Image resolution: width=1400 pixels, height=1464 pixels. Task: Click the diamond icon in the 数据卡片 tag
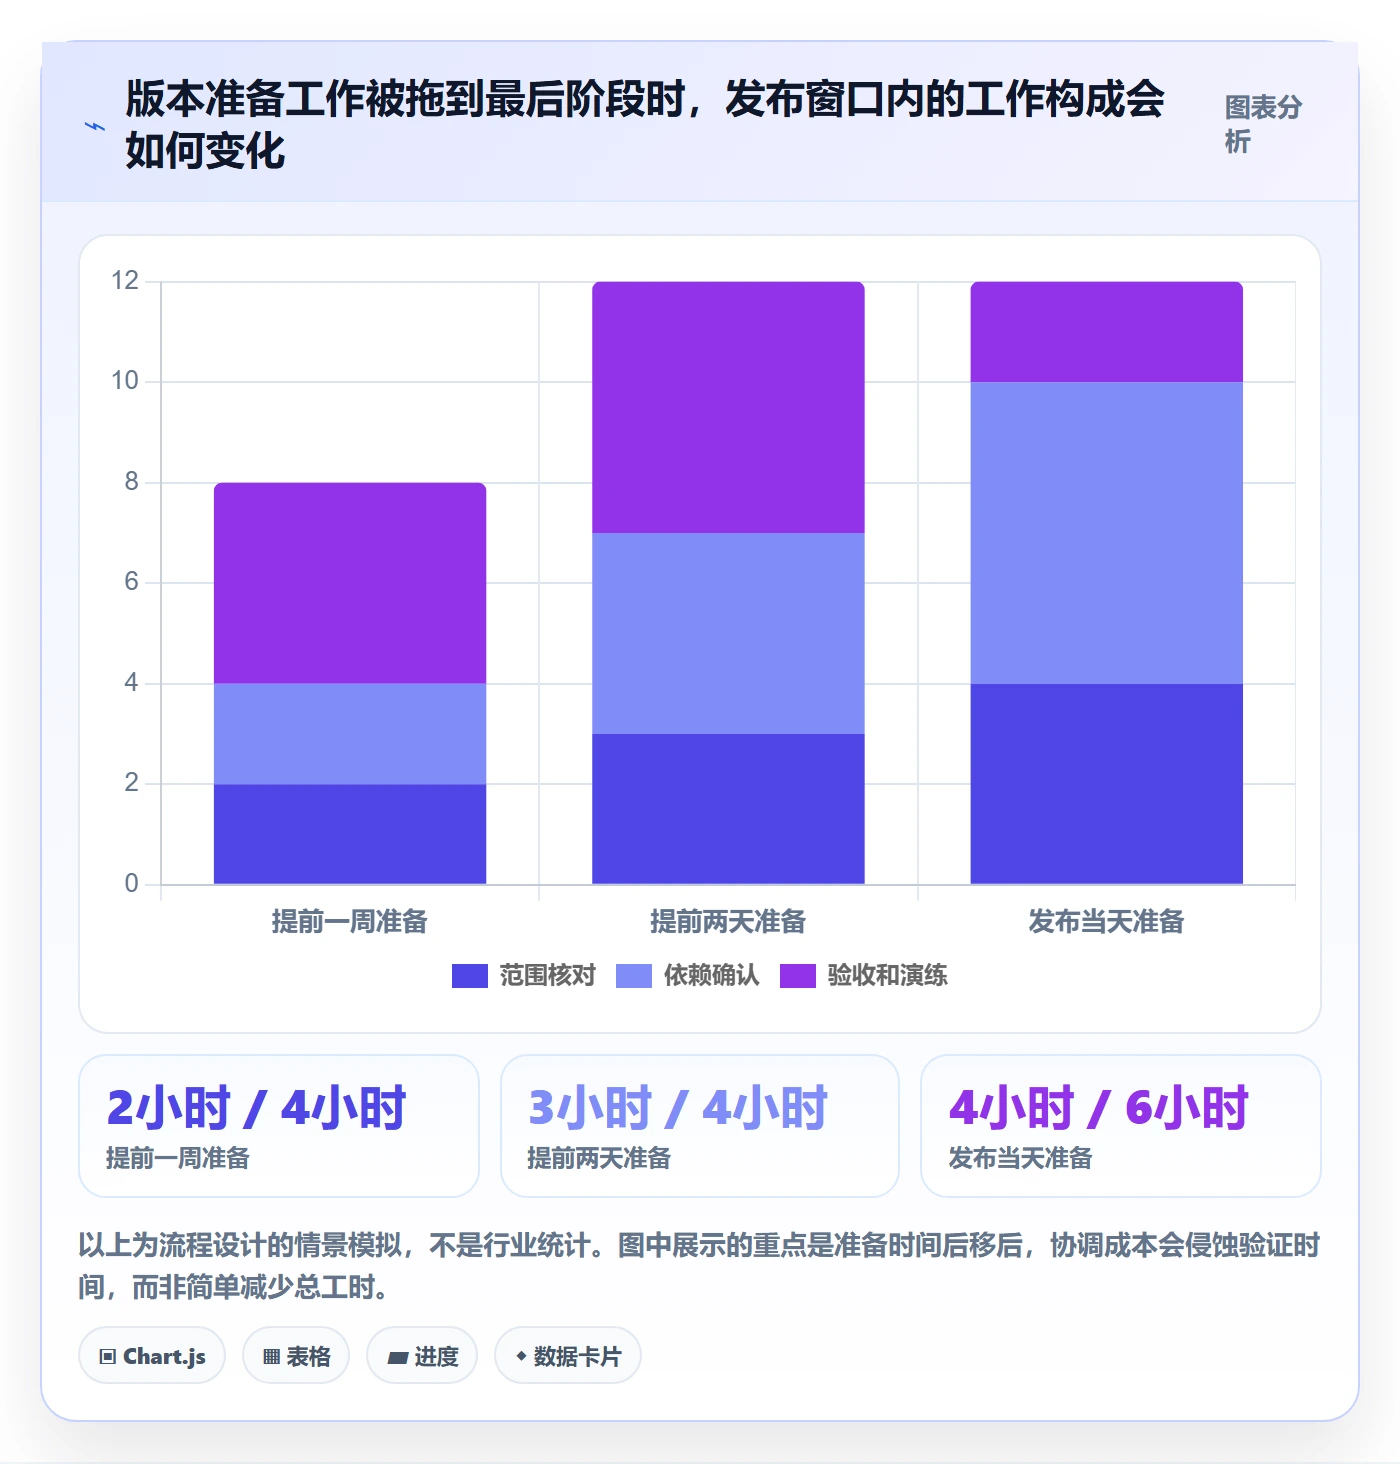pyautogui.click(x=521, y=1356)
